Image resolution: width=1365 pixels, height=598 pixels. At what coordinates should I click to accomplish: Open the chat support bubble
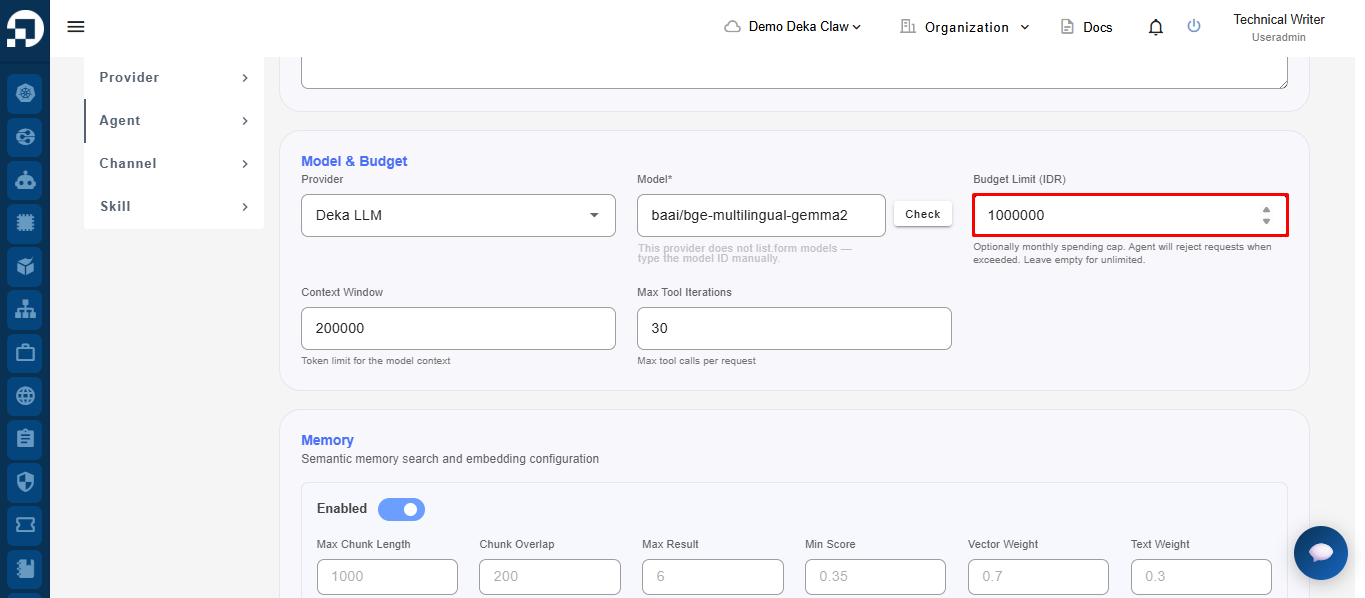(1321, 553)
